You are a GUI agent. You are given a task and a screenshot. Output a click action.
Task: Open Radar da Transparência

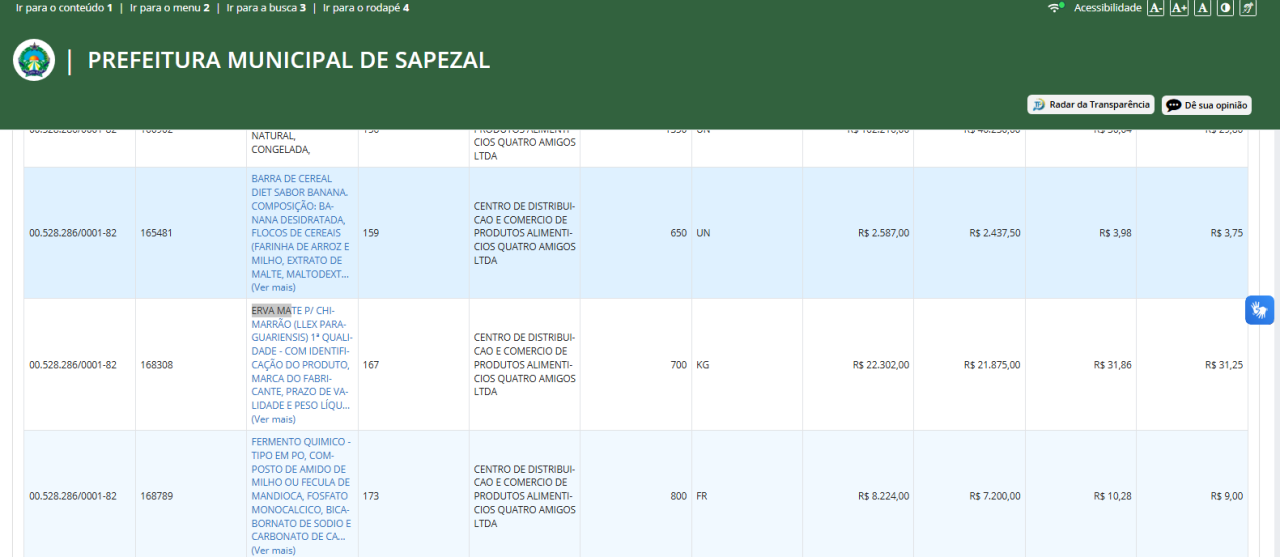(x=1091, y=104)
